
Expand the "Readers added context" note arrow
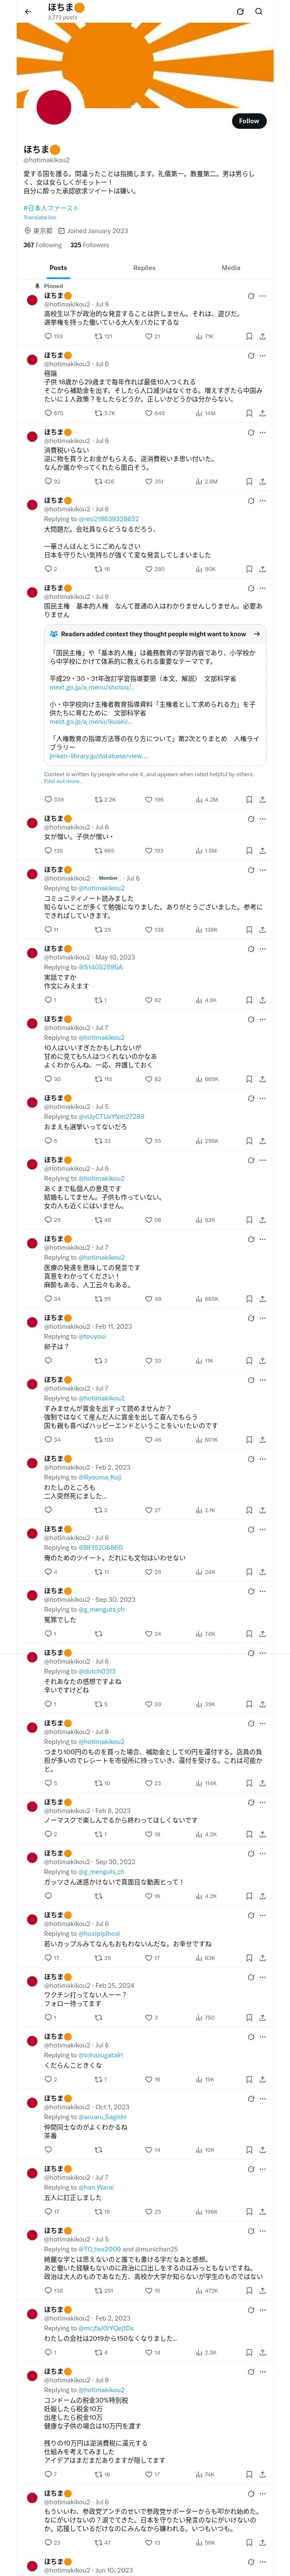point(257,634)
